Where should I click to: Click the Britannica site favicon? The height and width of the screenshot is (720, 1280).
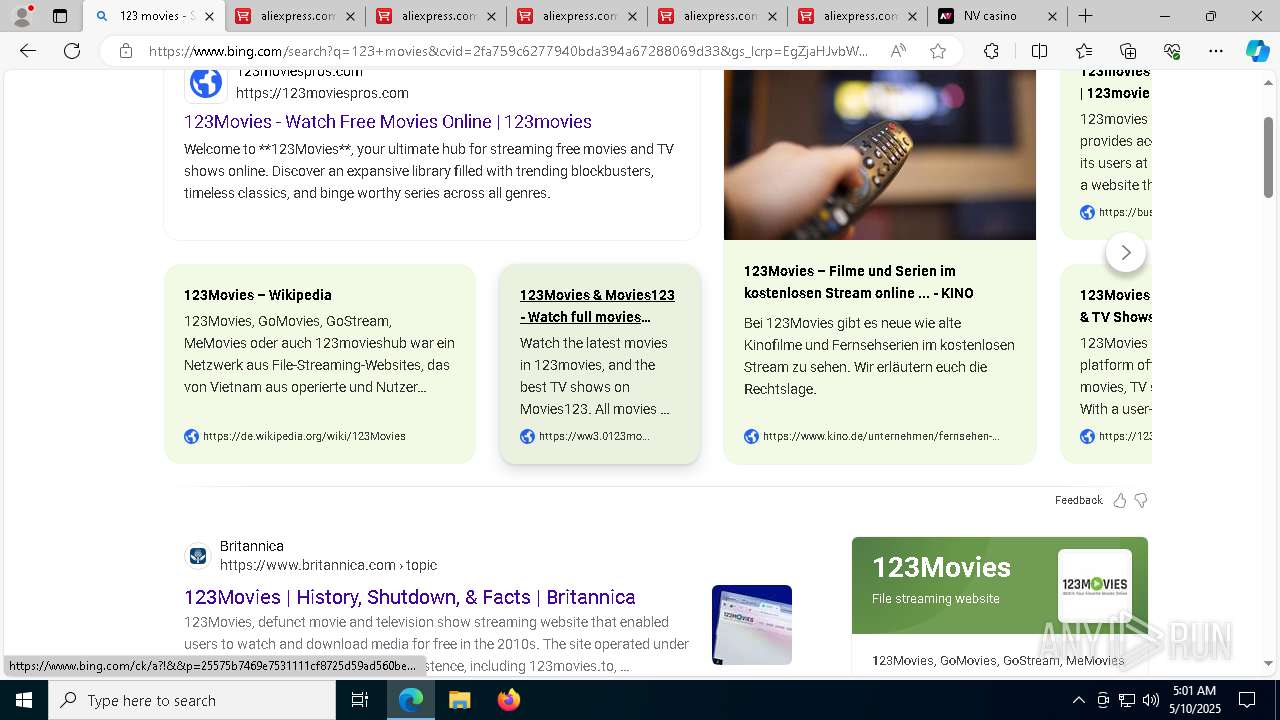198,555
